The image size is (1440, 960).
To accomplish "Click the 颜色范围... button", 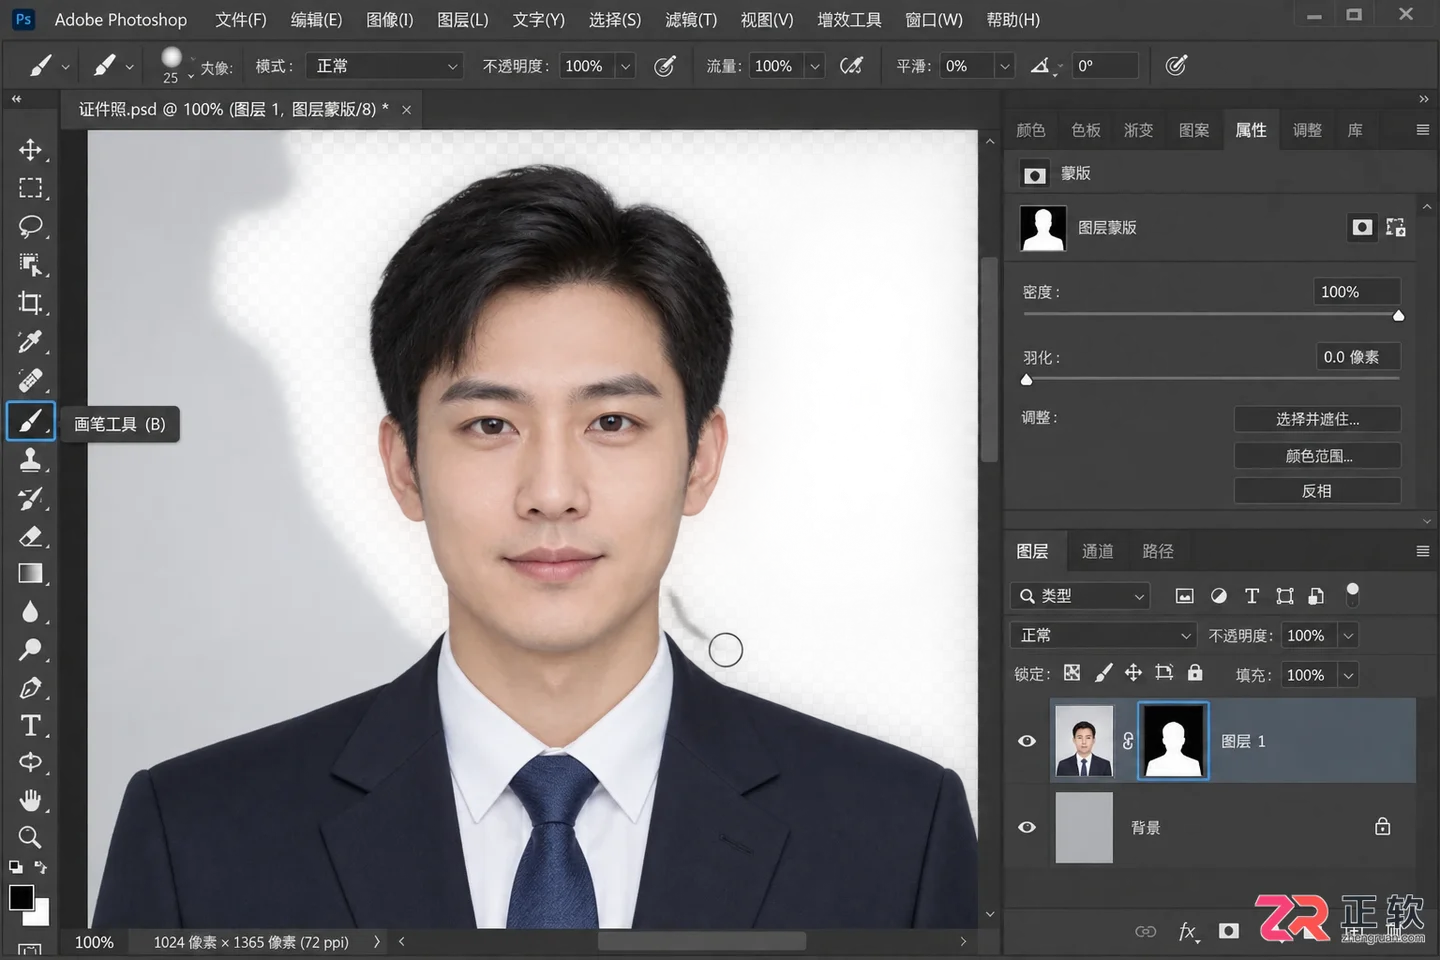I will click(1317, 456).
